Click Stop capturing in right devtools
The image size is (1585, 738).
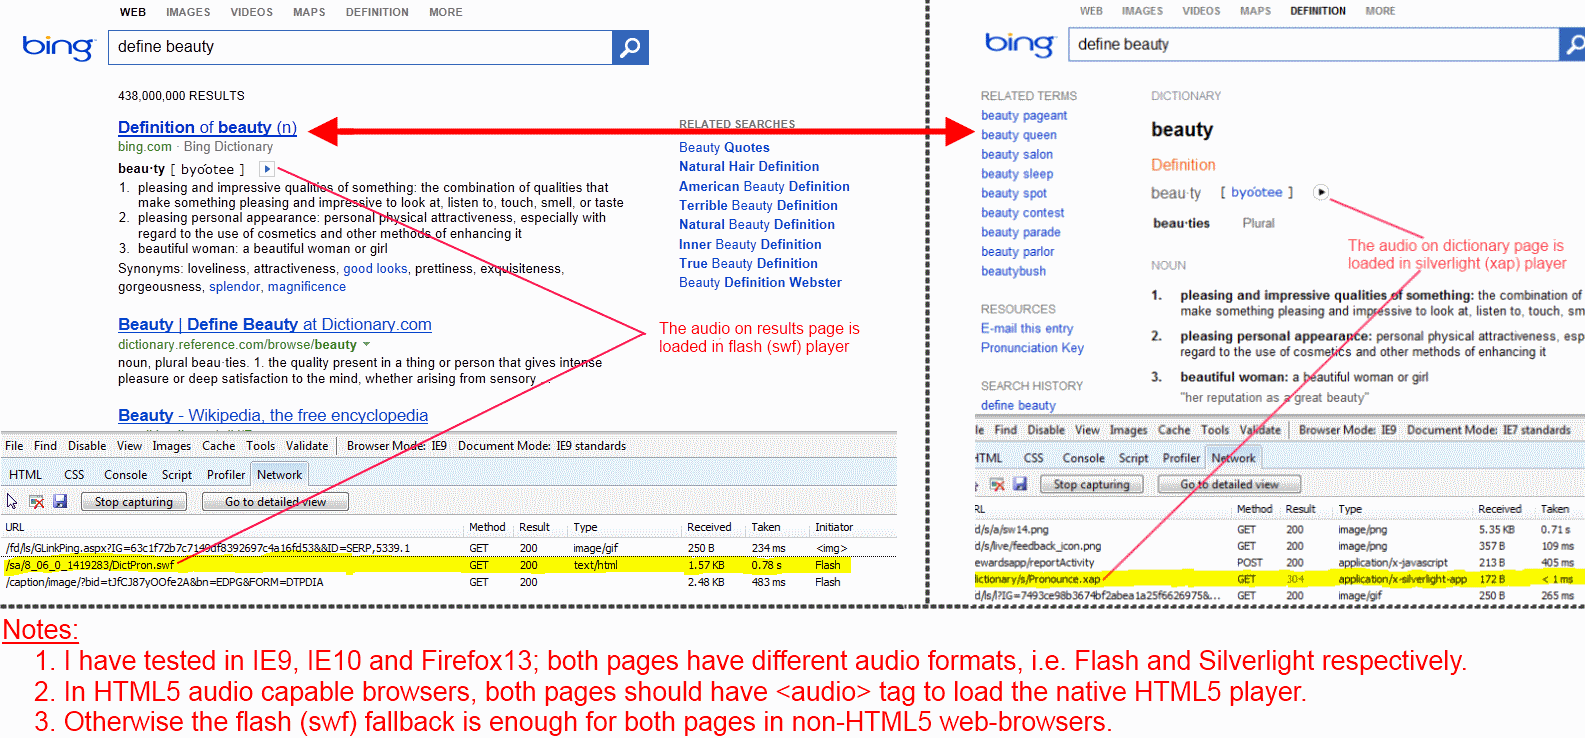1091,484
